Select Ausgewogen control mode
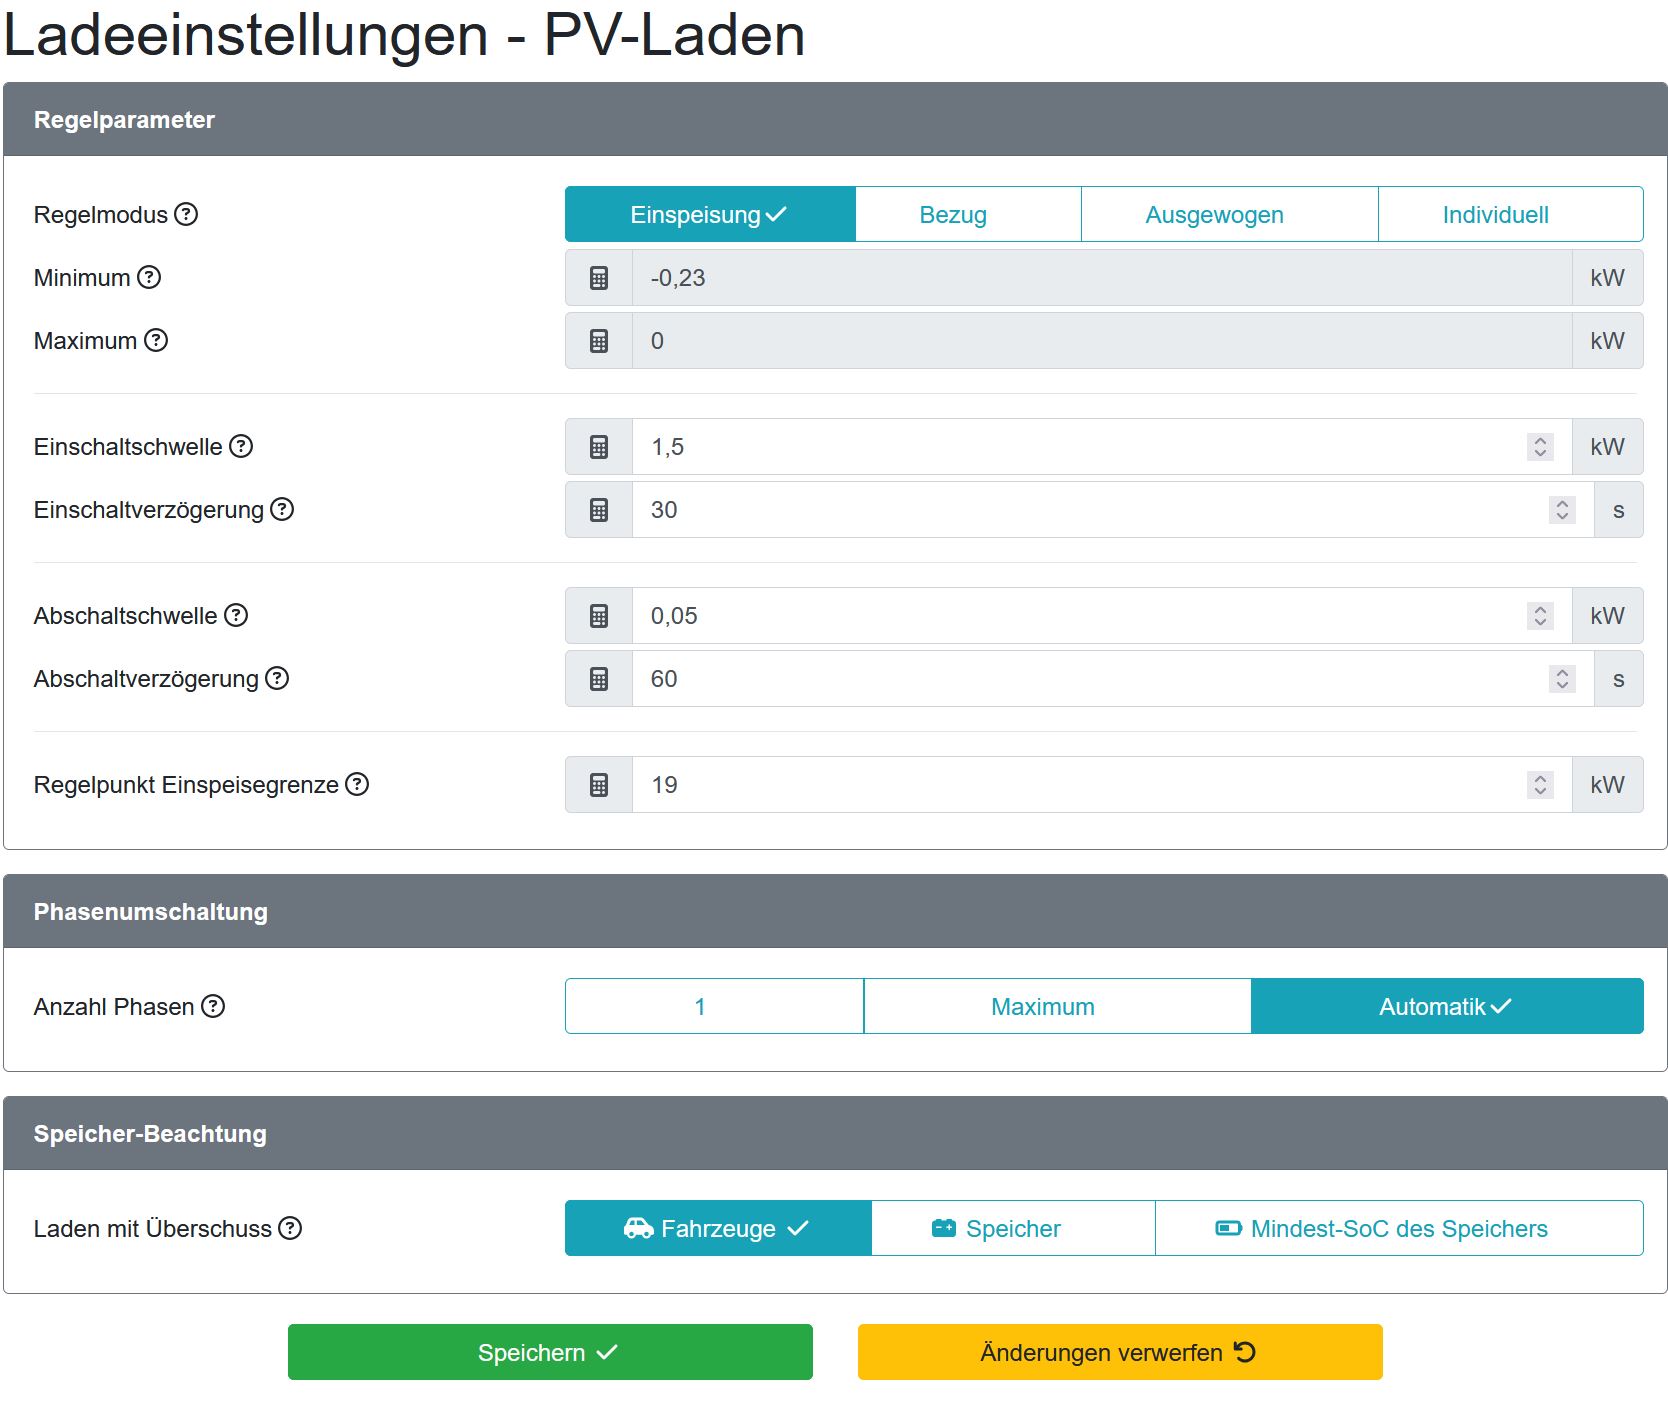Image resolution: width=1668 pixels, height=1405 pixels. pos(1229,214)
